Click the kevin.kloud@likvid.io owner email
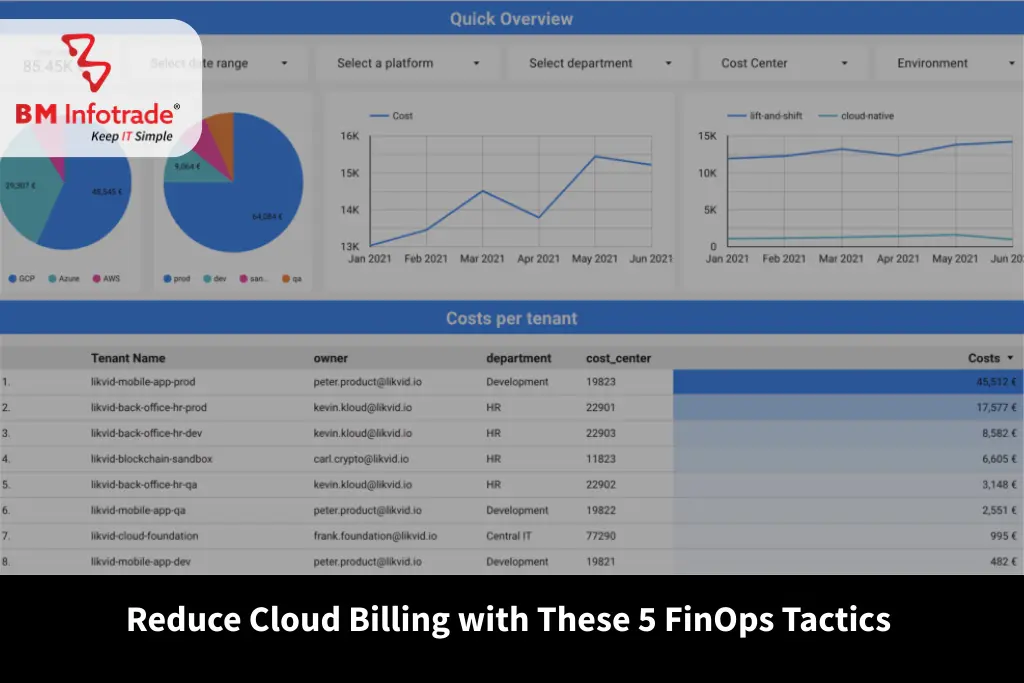The height and width of the screenshot is (683, 1024). pos(363,408)
